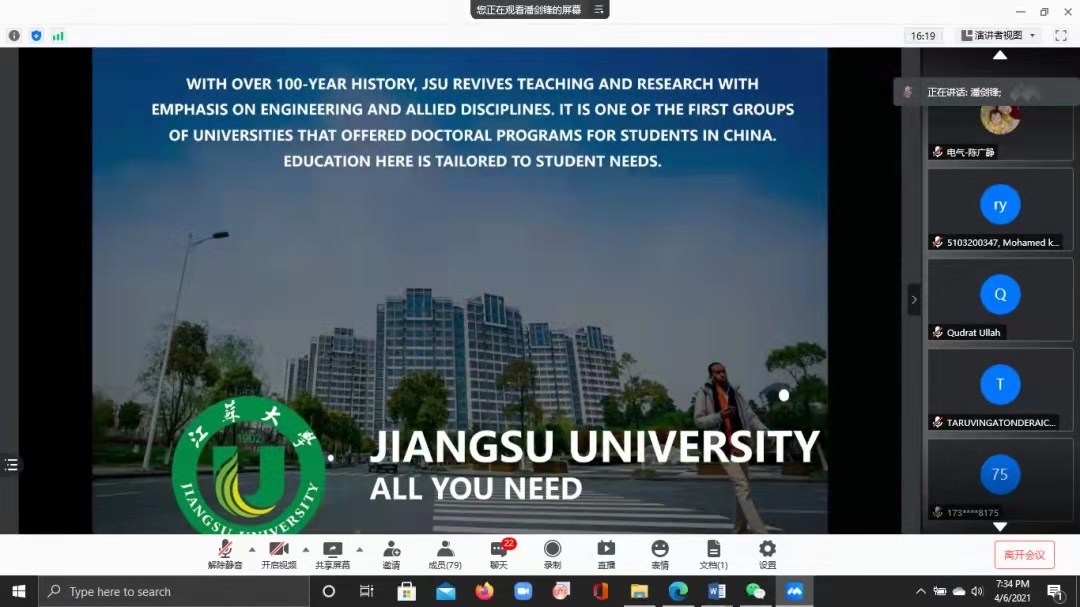Click the invite (邀请) icon
The image size is (1080, 607).
click(391, 553)
